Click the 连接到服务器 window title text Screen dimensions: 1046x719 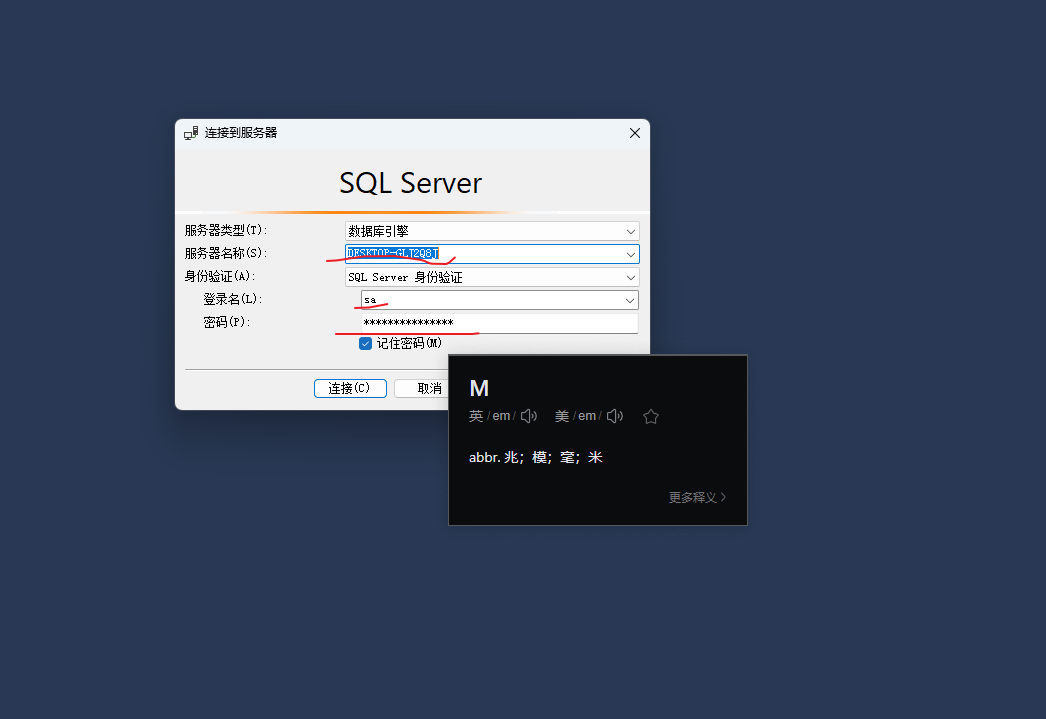click(241, 133)
